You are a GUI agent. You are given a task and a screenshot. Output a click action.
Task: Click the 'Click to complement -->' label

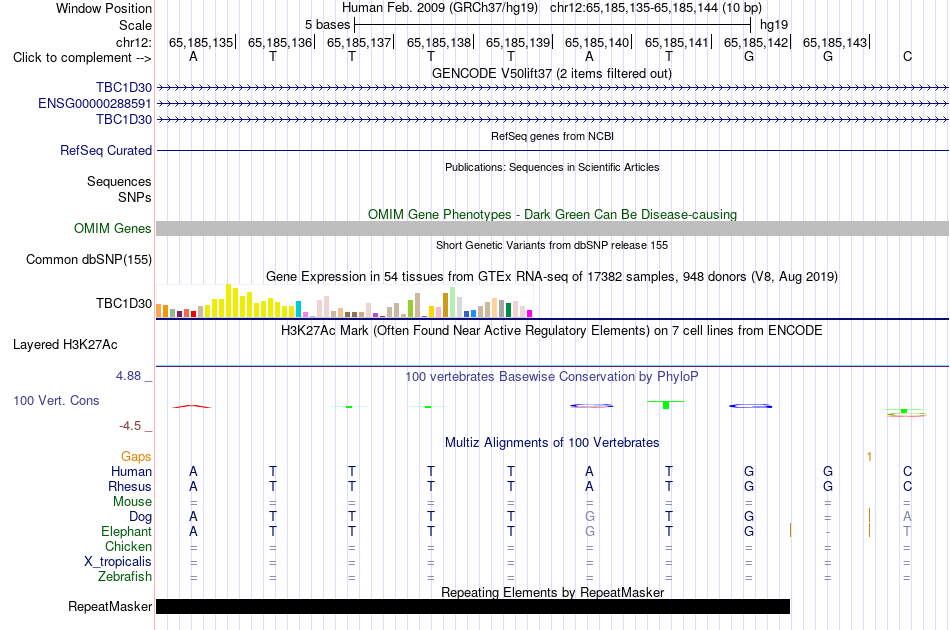[x=82, y=58]
